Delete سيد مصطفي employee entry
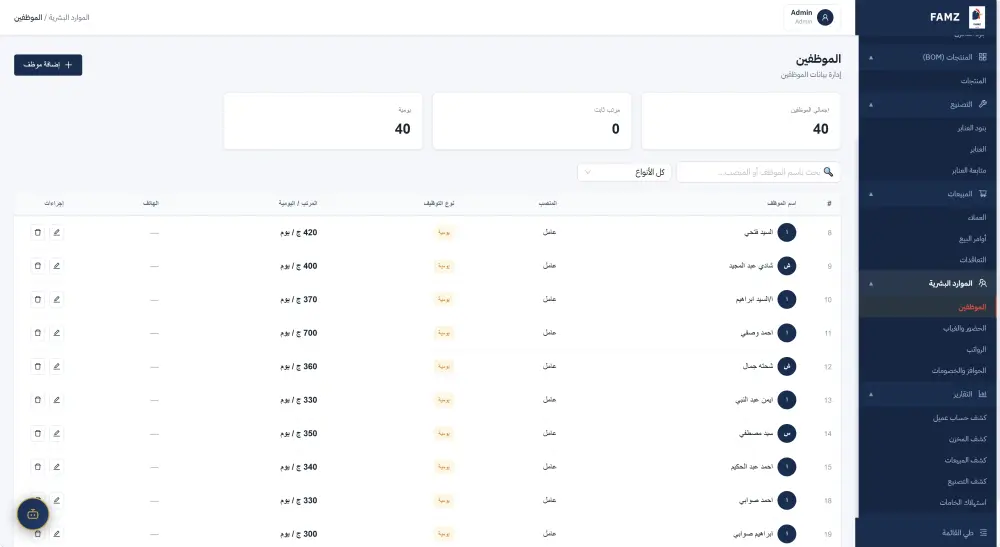Screen dimensions: 1000x547 (x=38, y=434)
